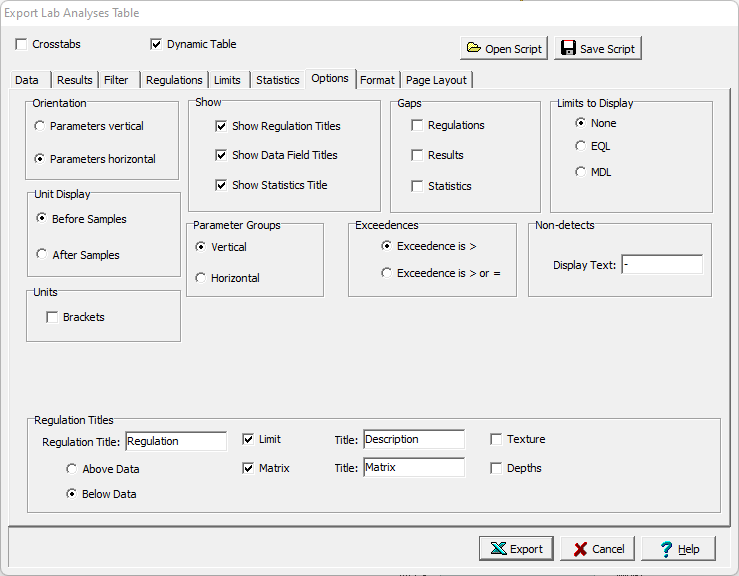Select Parameters vertical orientation
Viewport: 739px width, 576px height.
tap(40, 127)
